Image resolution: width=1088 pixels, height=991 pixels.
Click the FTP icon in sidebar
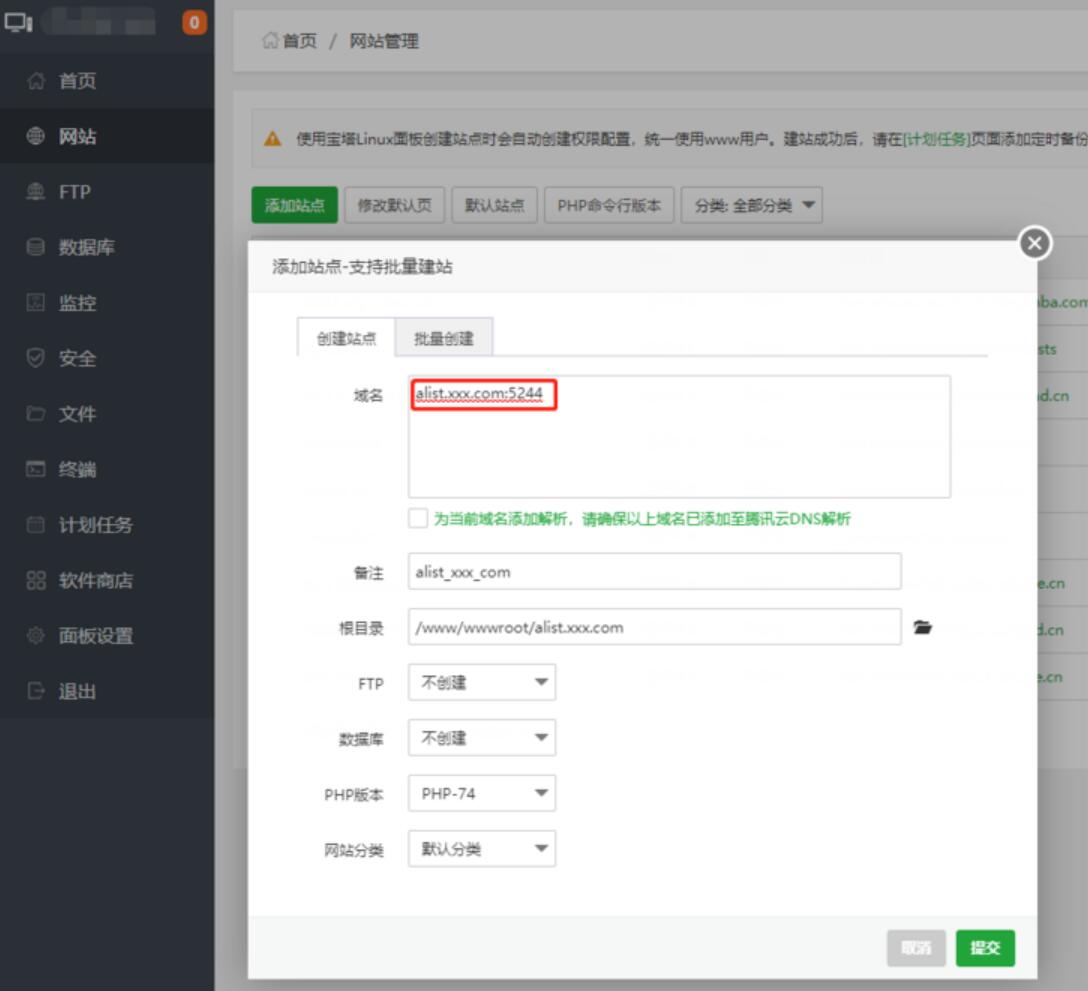pos(36,193)
